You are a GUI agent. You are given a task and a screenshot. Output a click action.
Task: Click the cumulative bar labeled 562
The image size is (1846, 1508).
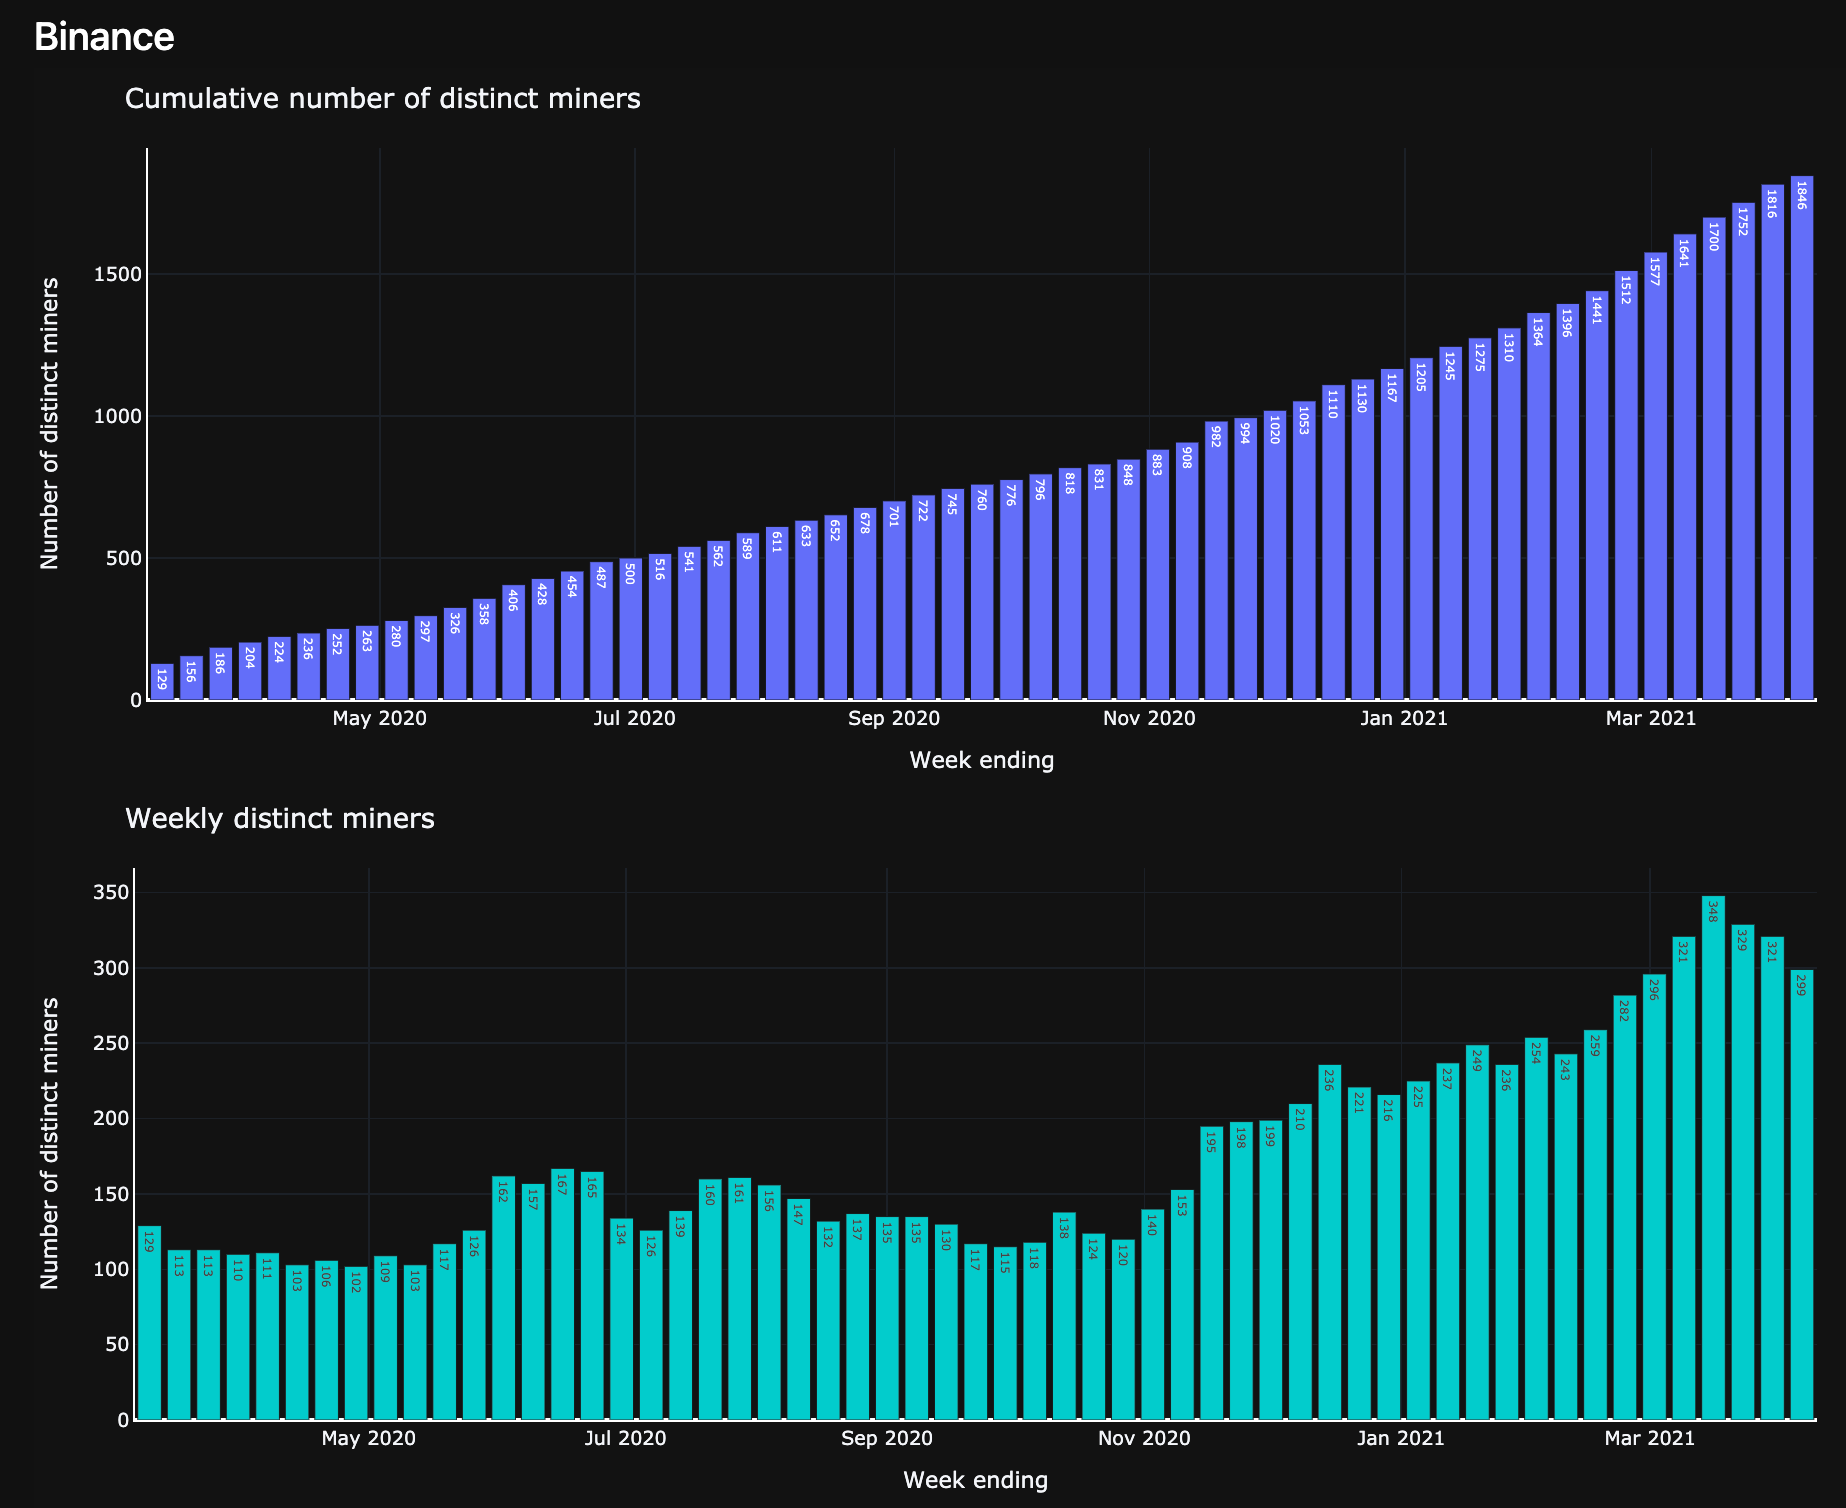718,620
